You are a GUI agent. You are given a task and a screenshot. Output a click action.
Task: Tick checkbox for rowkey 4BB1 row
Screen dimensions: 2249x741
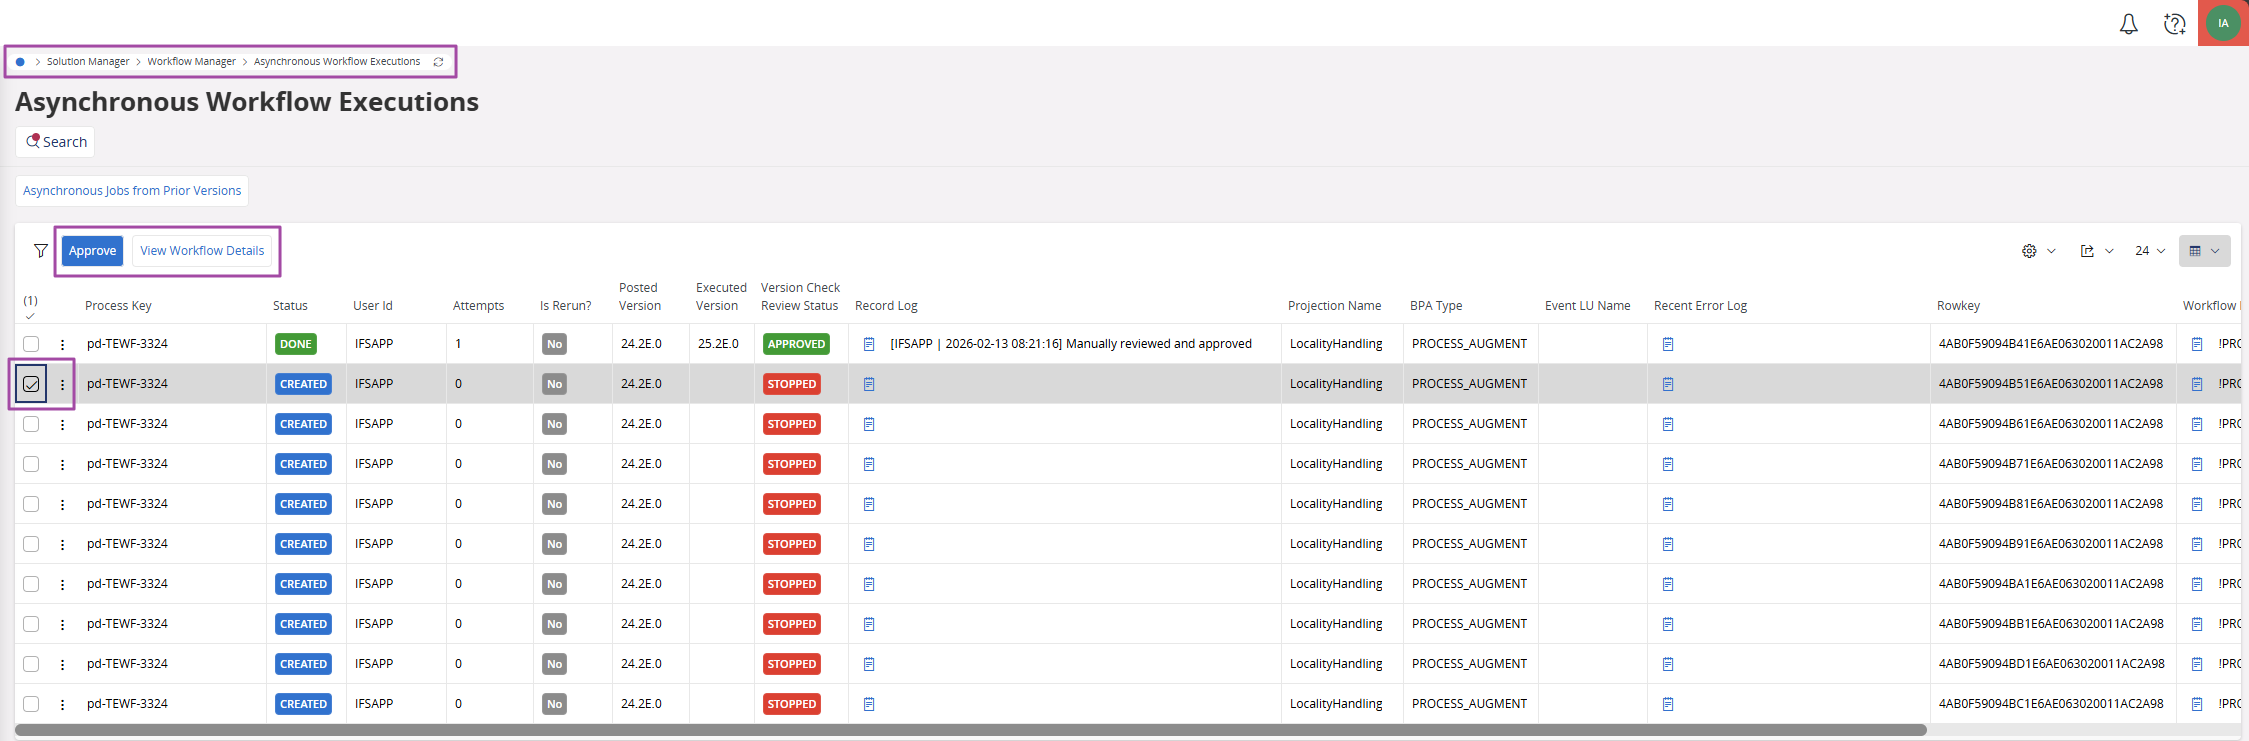(31, 624)
